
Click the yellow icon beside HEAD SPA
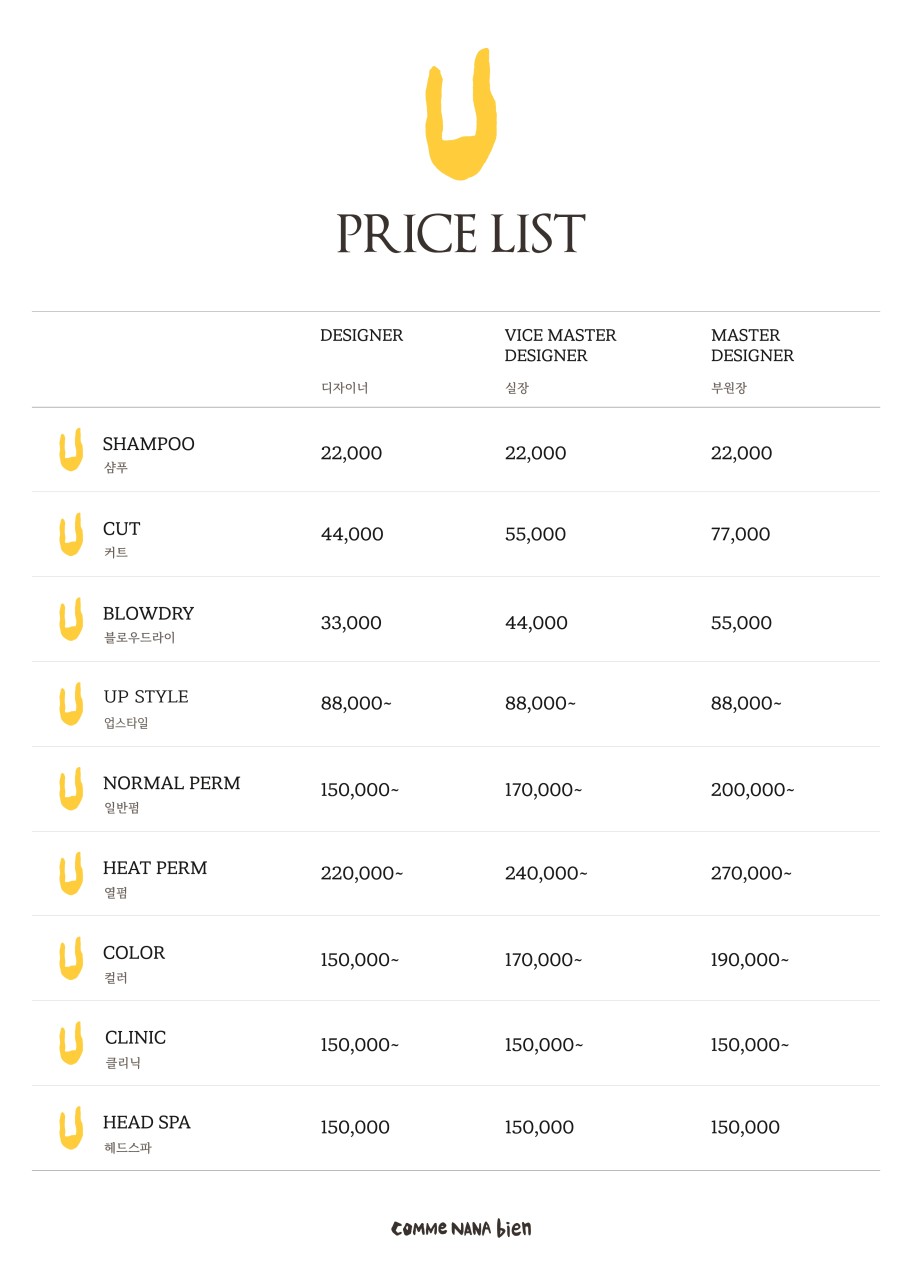[x=69, y=1128]
